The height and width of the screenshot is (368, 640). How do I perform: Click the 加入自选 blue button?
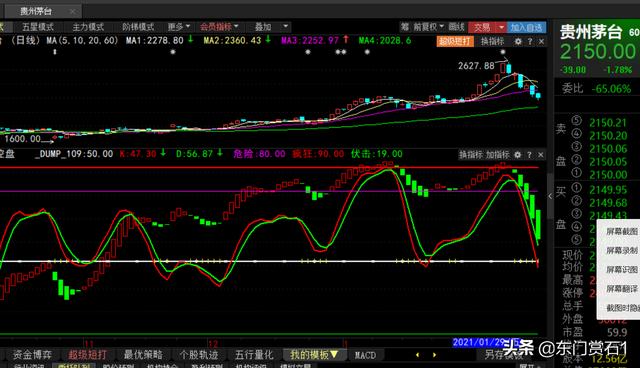click(527, 27)
